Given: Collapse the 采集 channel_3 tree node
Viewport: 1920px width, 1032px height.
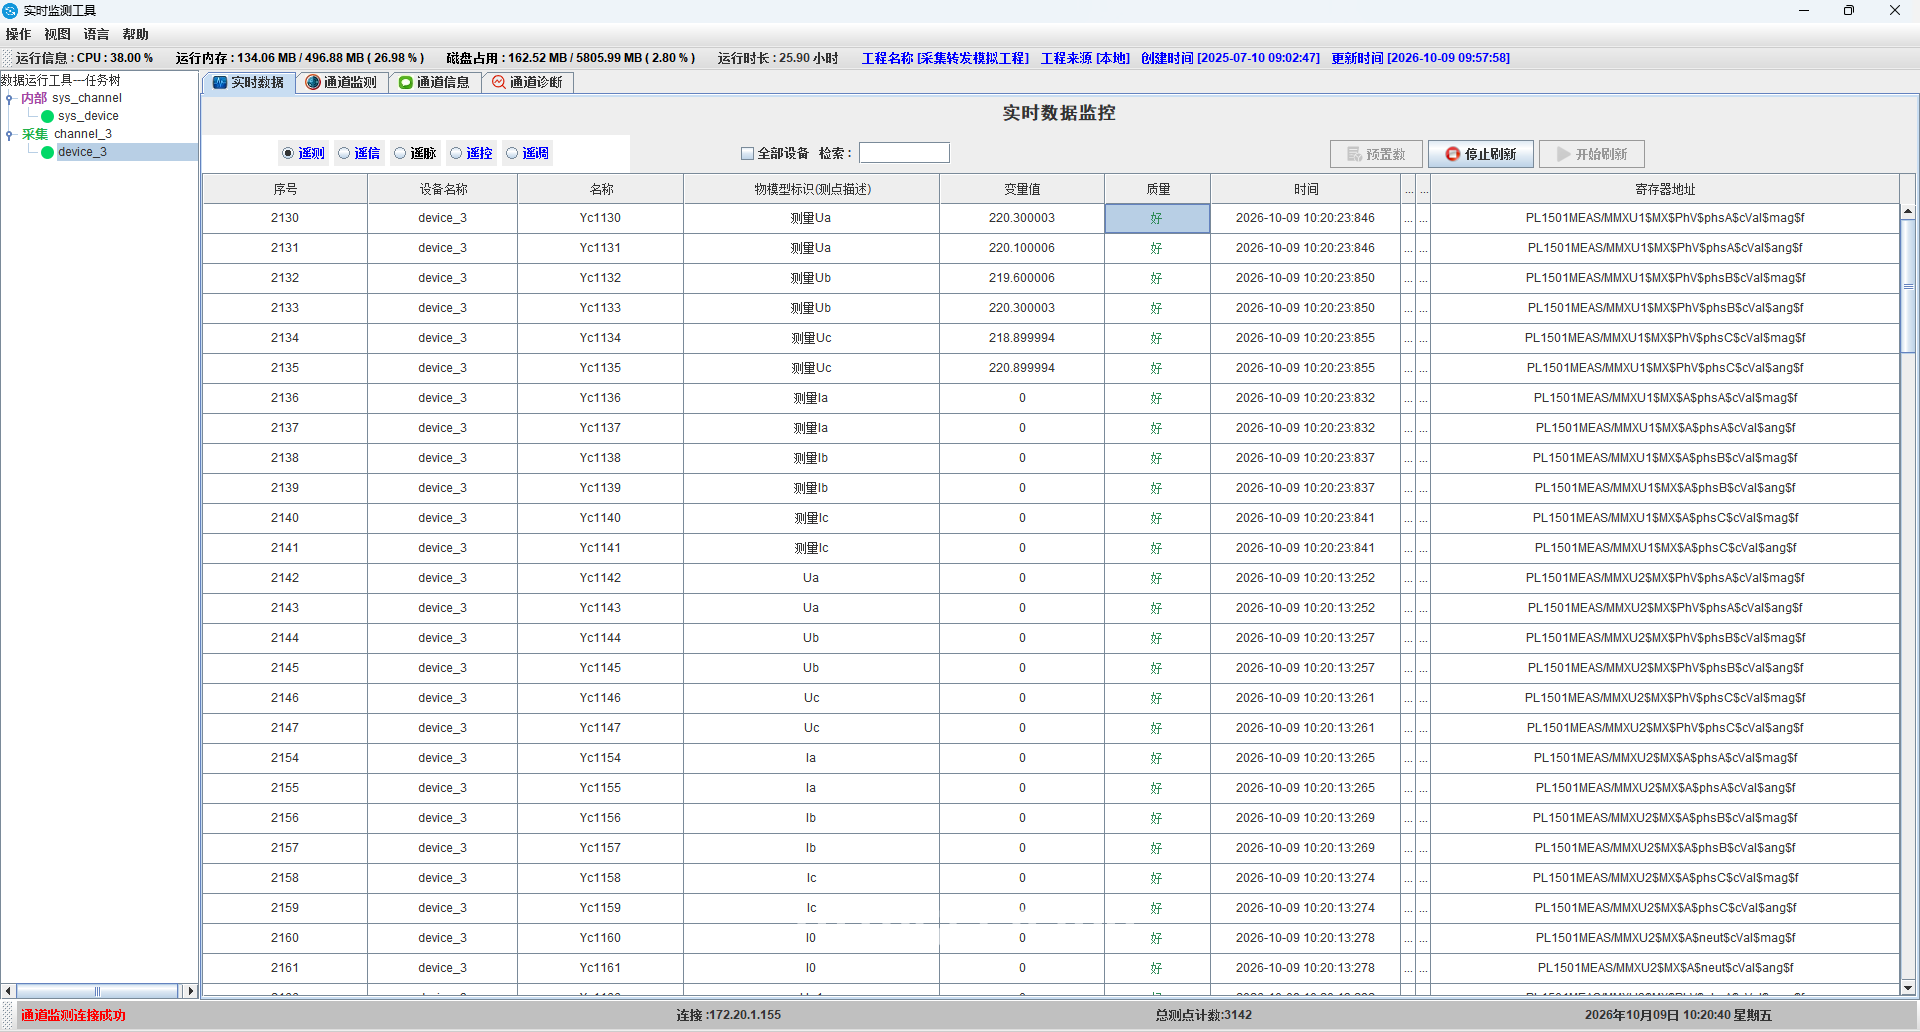Looking at the screenshot, I should click(x=9, y=135).
